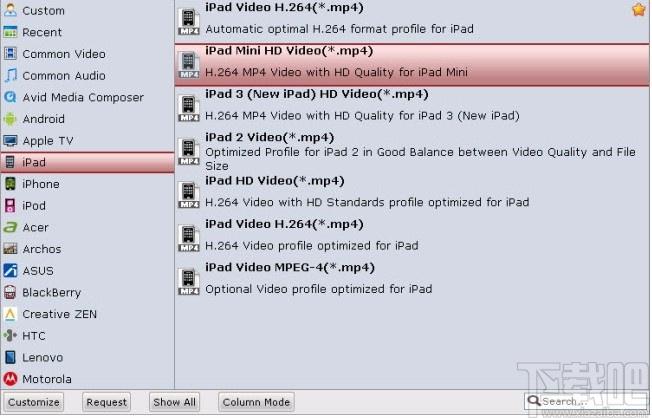The width and height of the screenshot is (652, 418).
Task: Click the Motorola logo icon
Action: tap(10, 379)
